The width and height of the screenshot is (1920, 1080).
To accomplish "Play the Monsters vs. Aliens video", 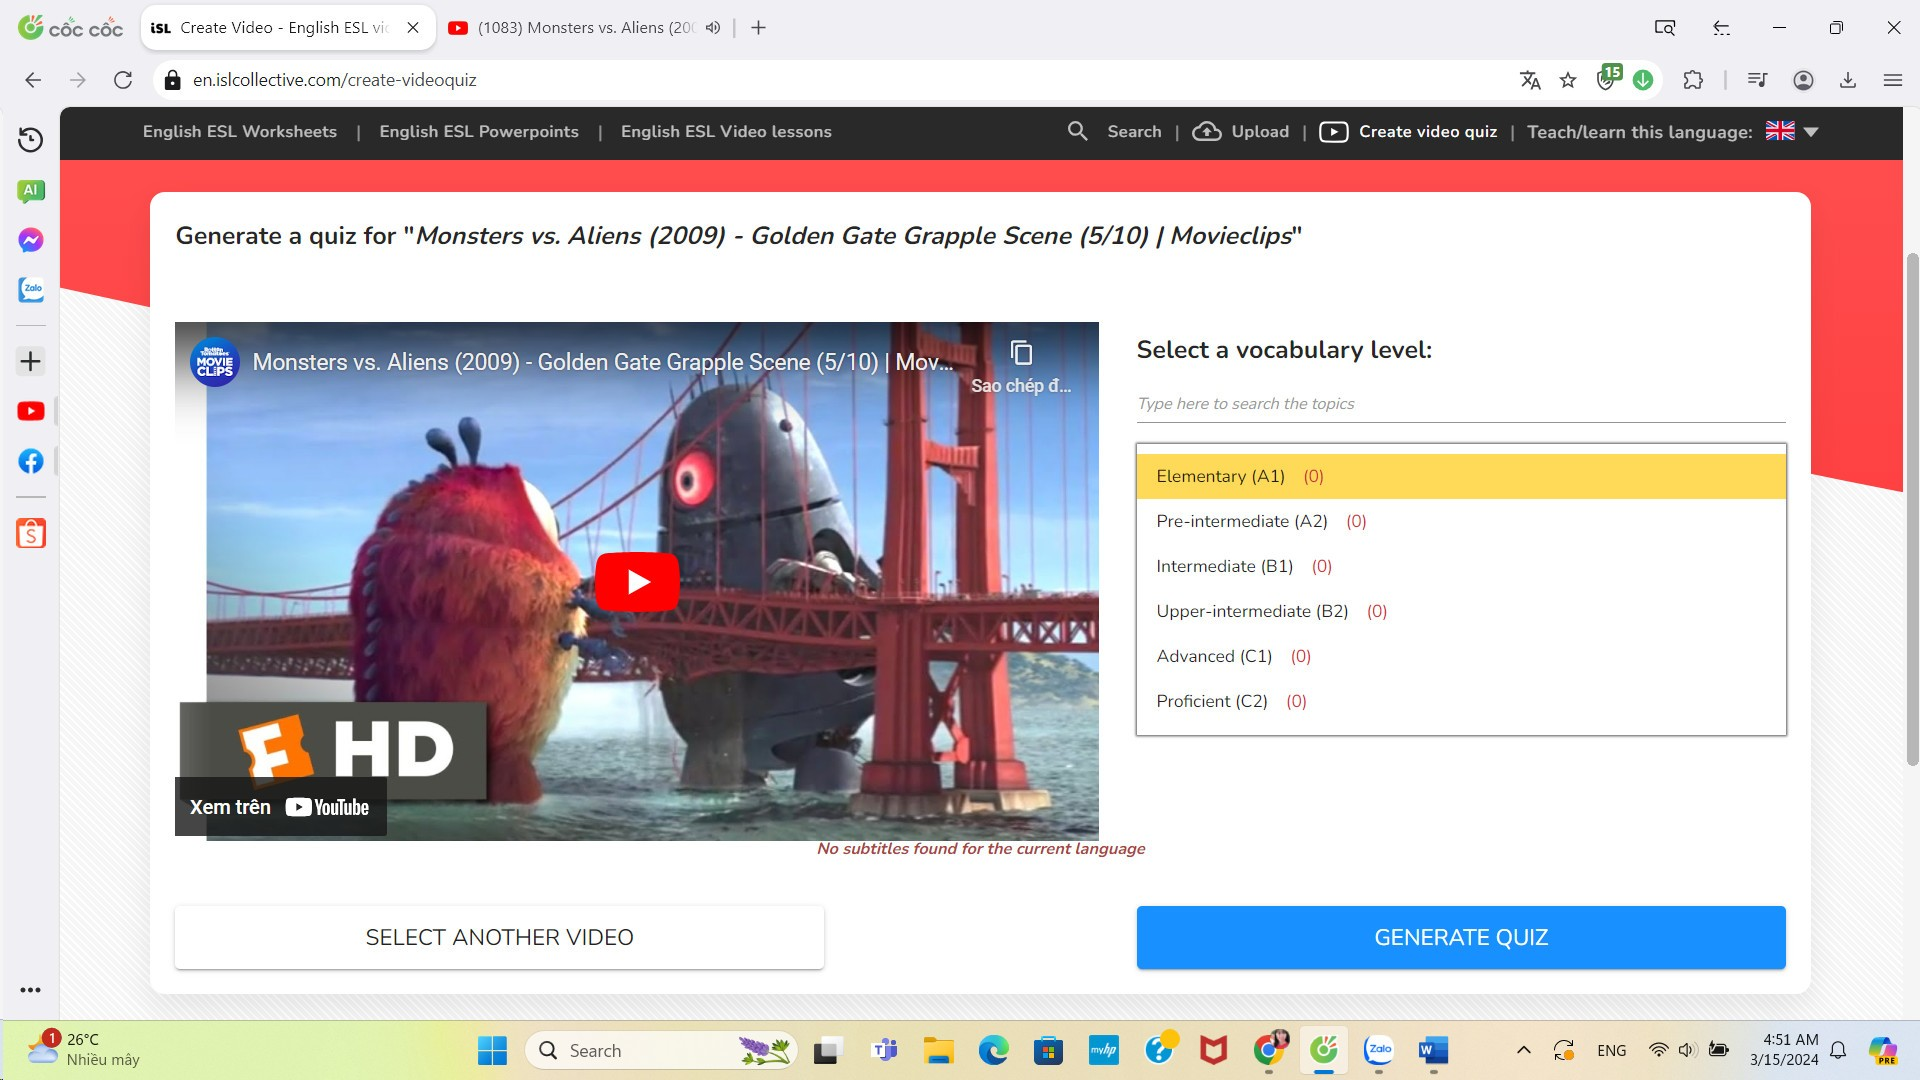I will coord(637,581).
